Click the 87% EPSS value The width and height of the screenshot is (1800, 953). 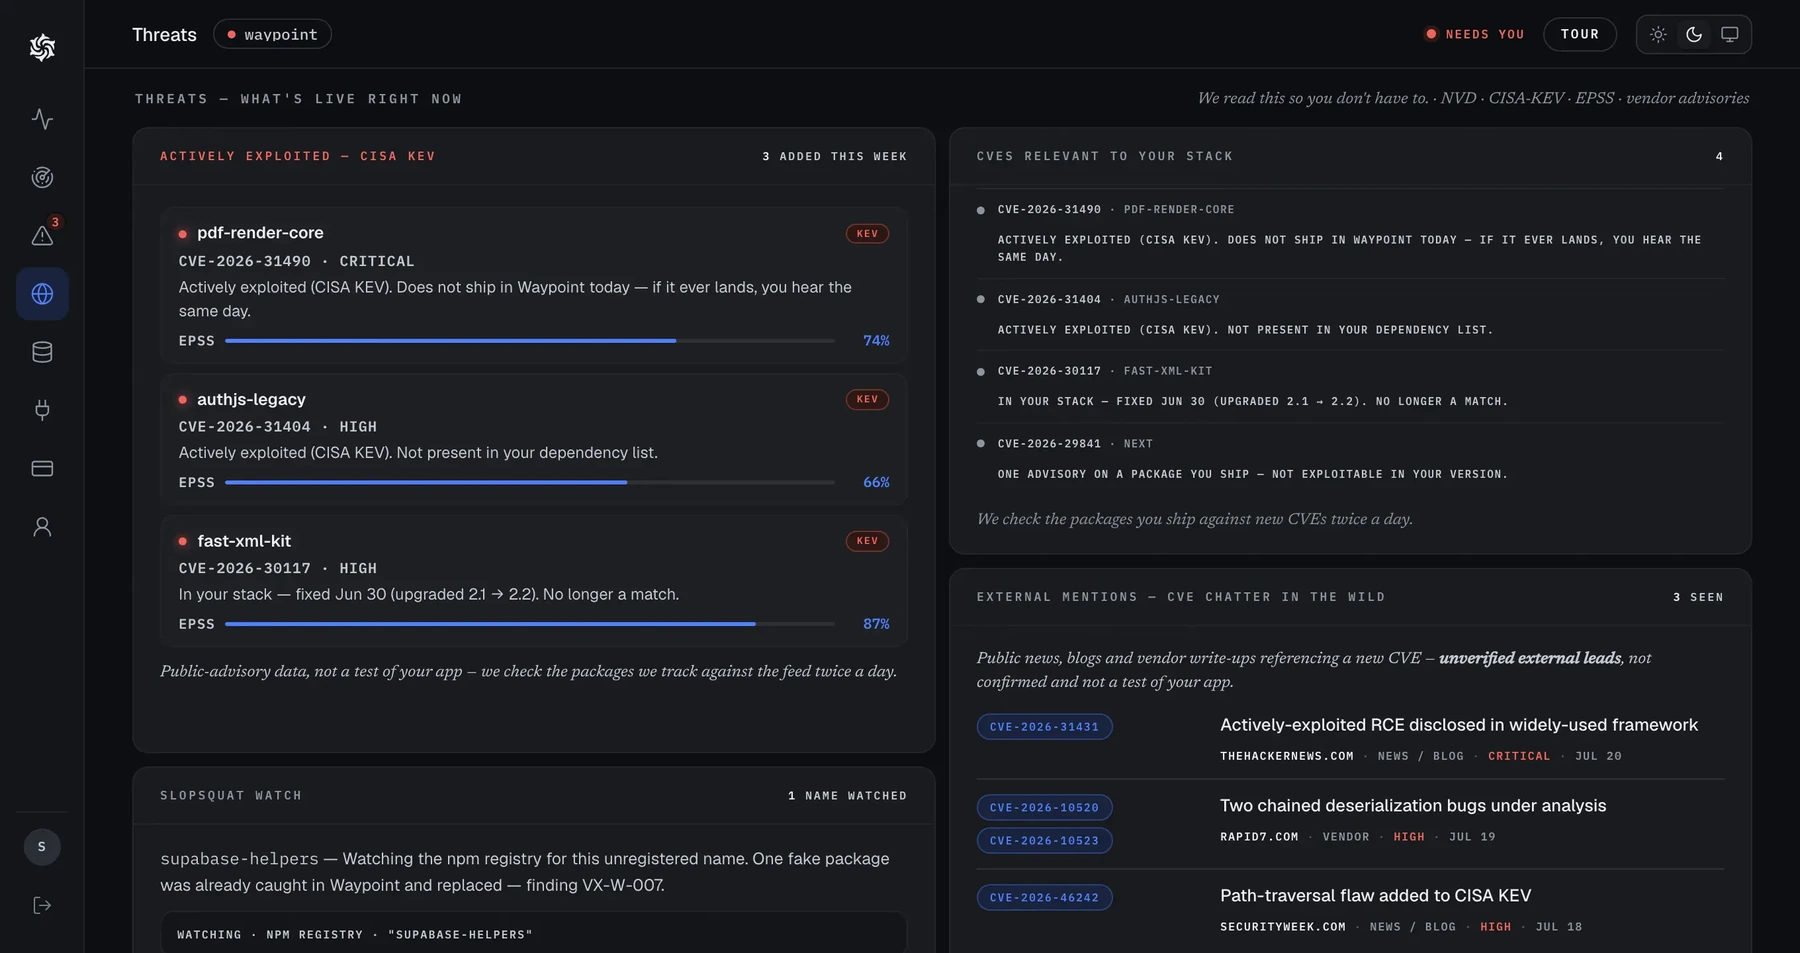(876, 624)
